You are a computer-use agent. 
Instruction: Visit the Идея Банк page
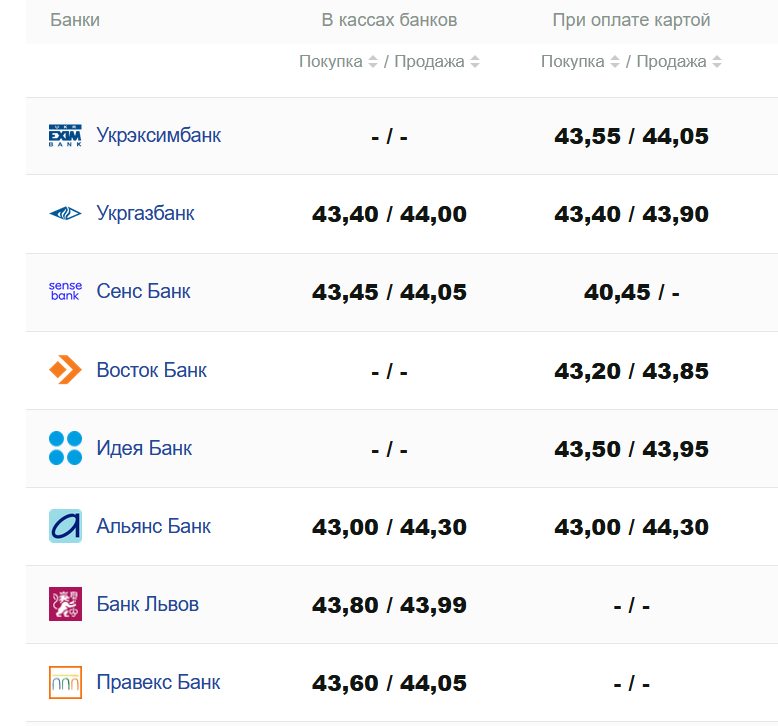144,448
